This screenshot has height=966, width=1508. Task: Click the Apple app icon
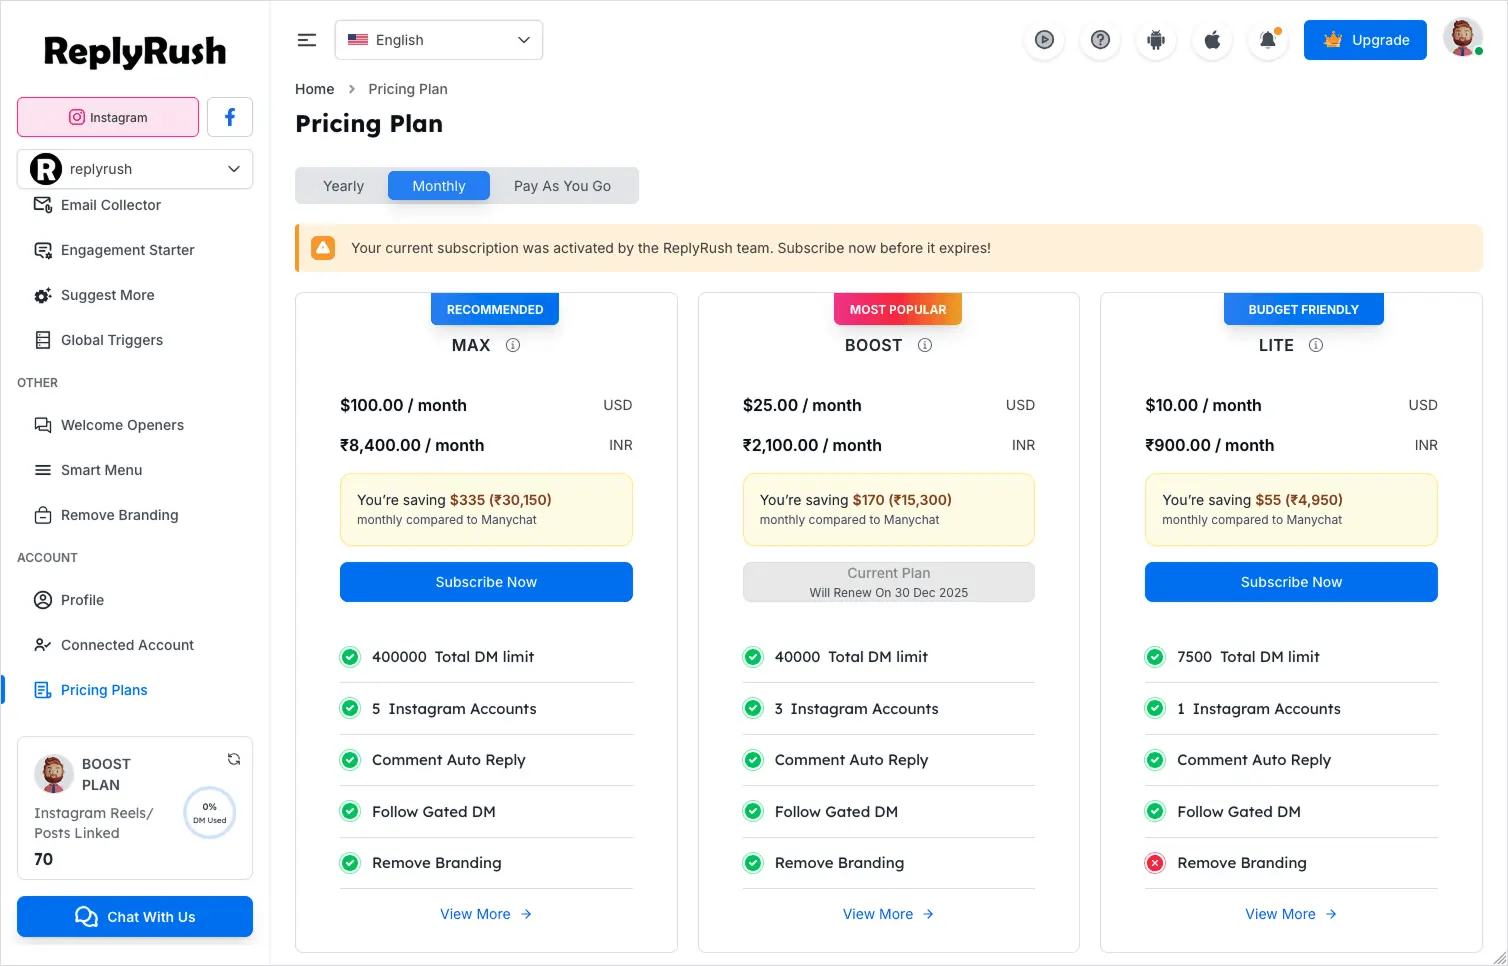pyautogui.click(x=1212, y=40)
